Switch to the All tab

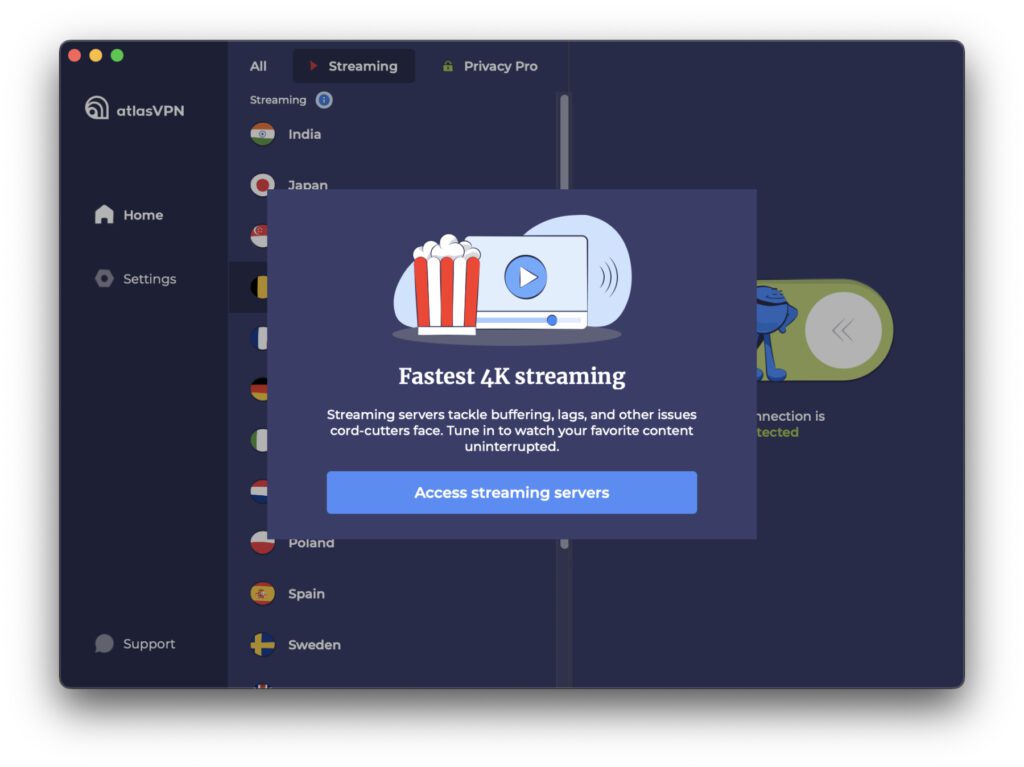(257, 66)
